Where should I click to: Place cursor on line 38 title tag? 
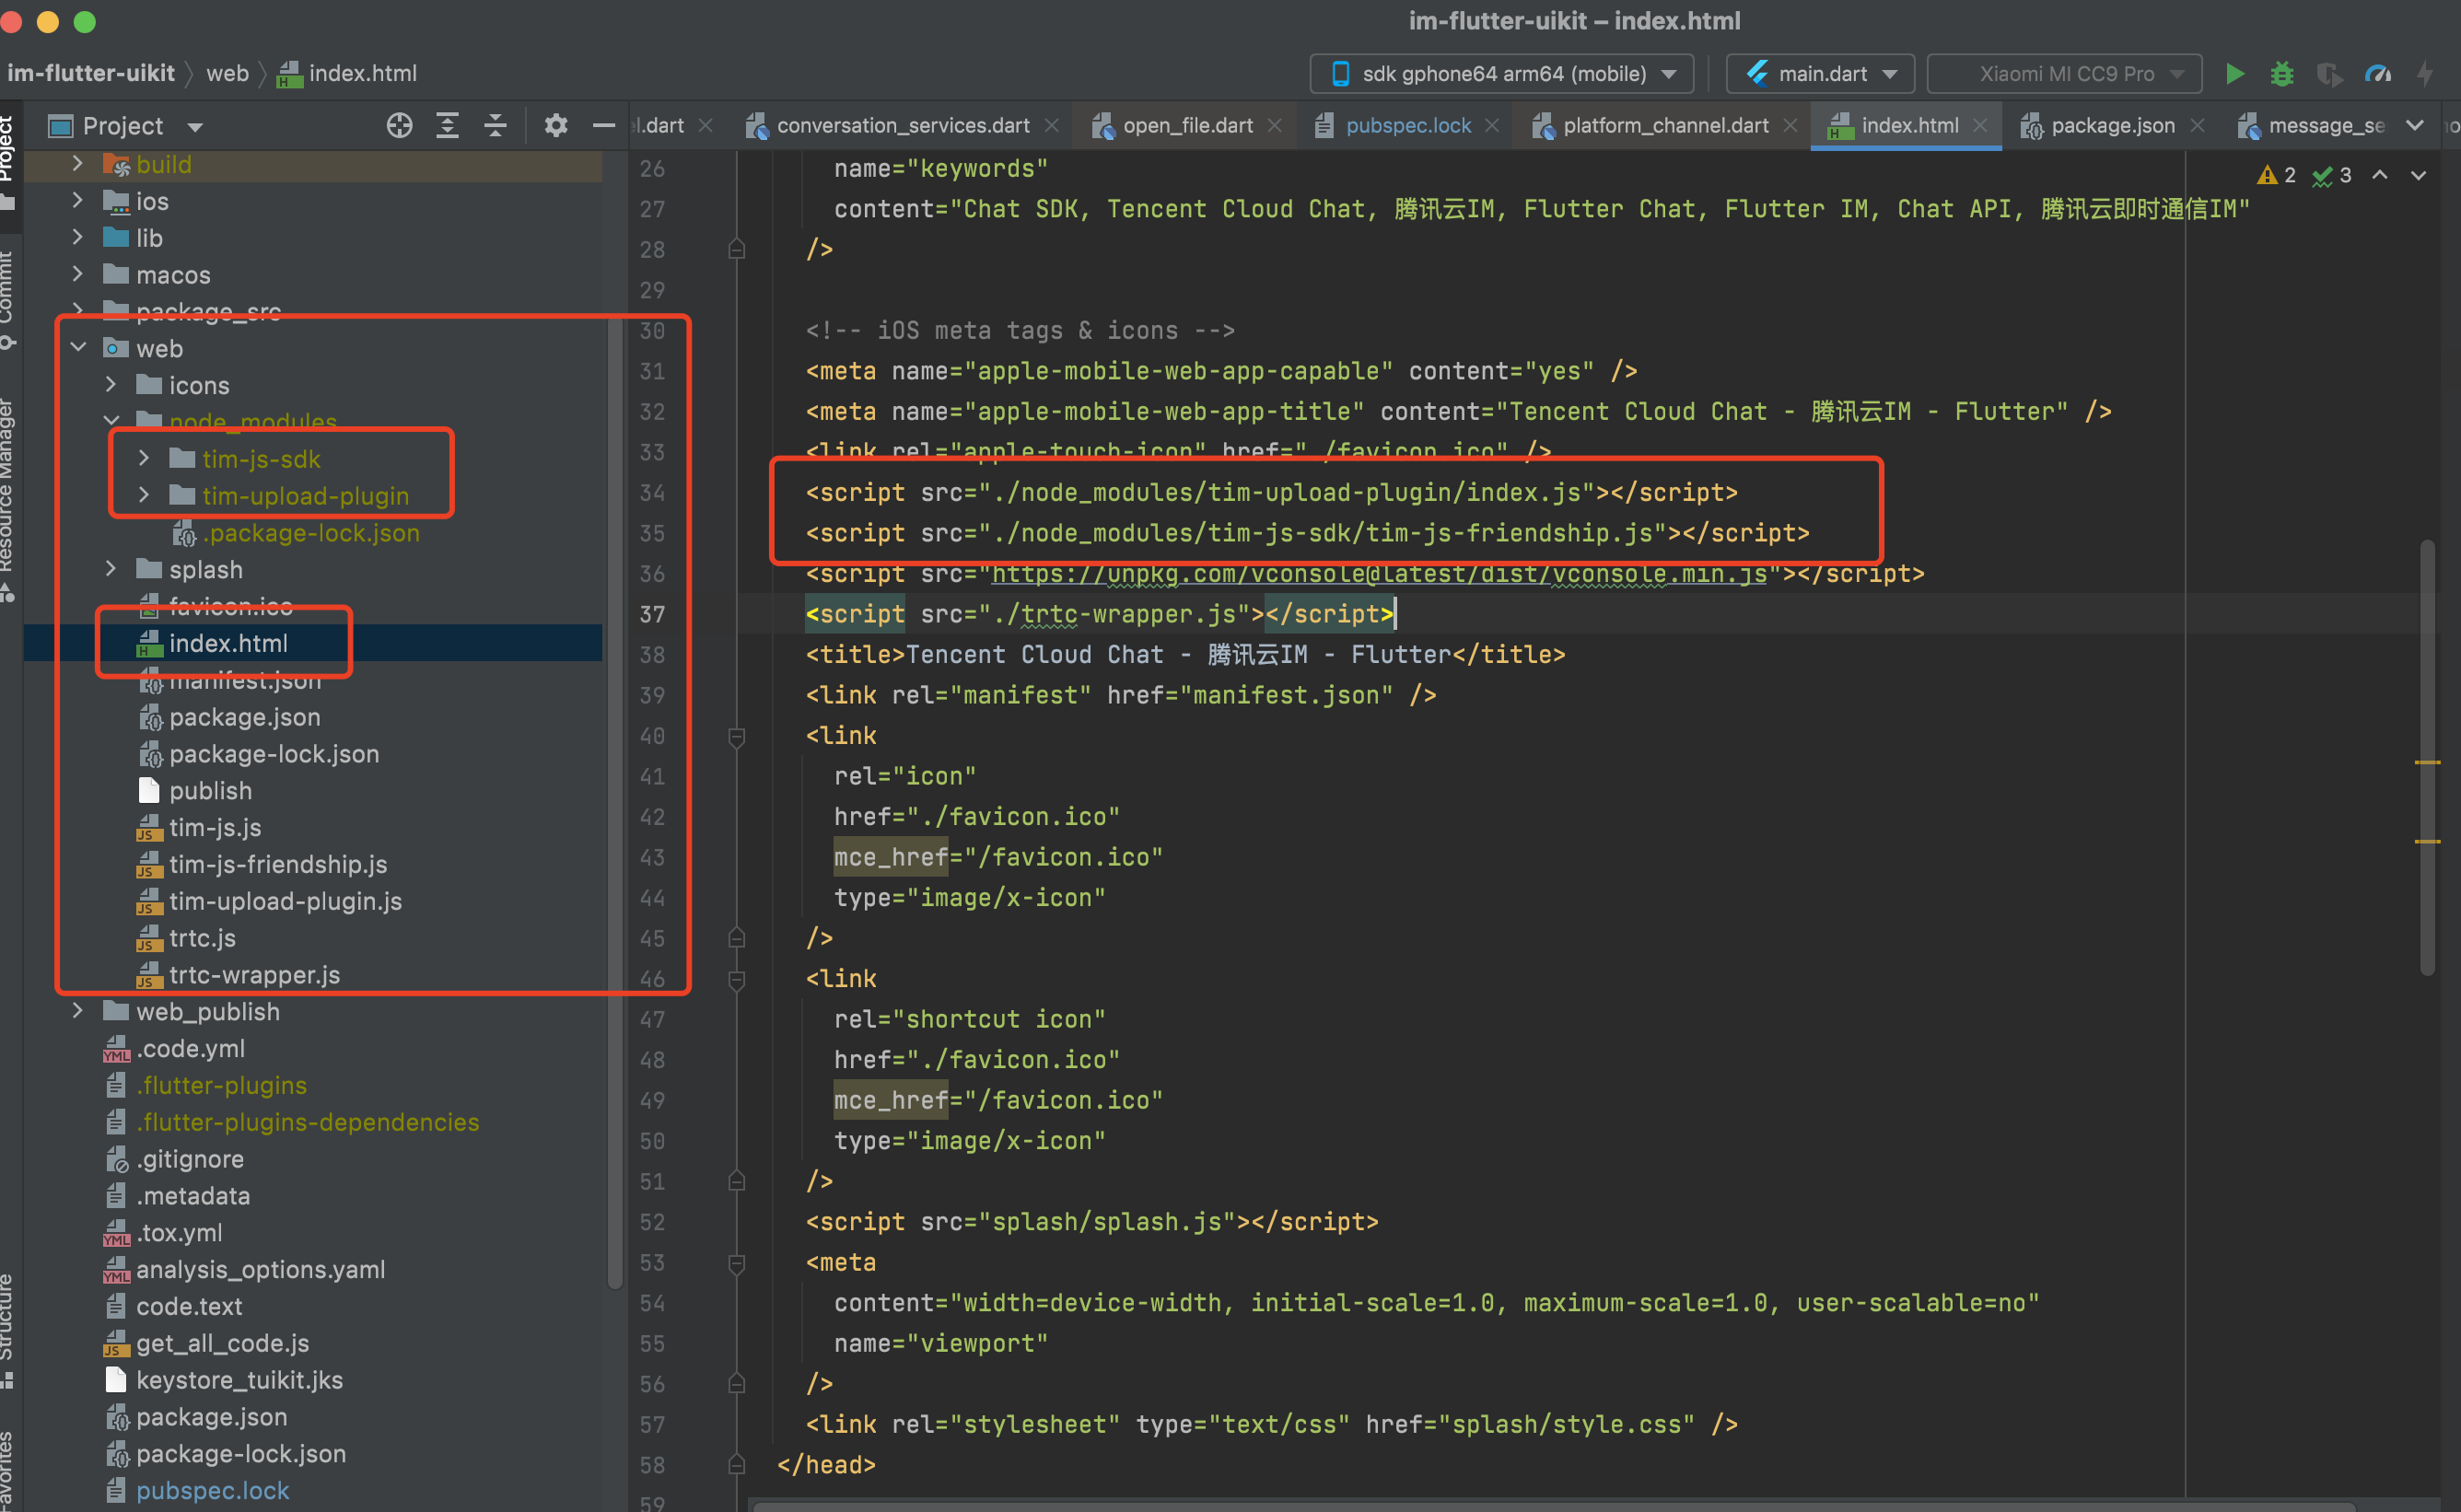coord(1185,655)
